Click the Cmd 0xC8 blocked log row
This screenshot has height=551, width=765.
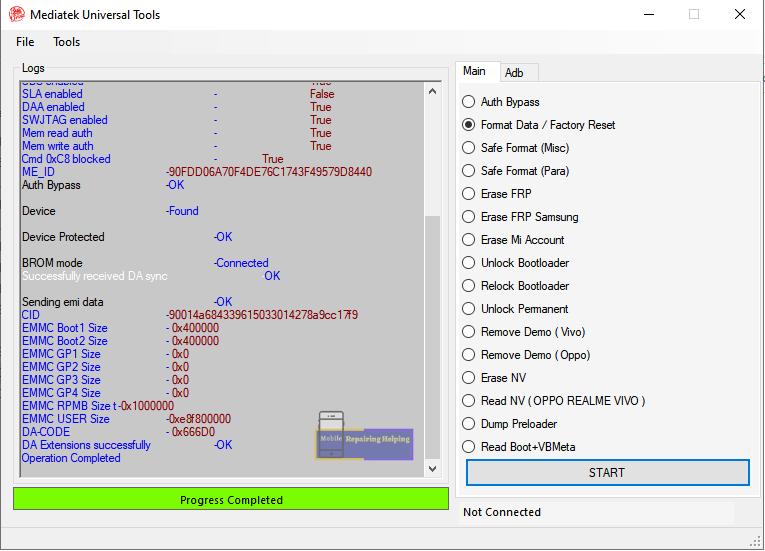152,159
